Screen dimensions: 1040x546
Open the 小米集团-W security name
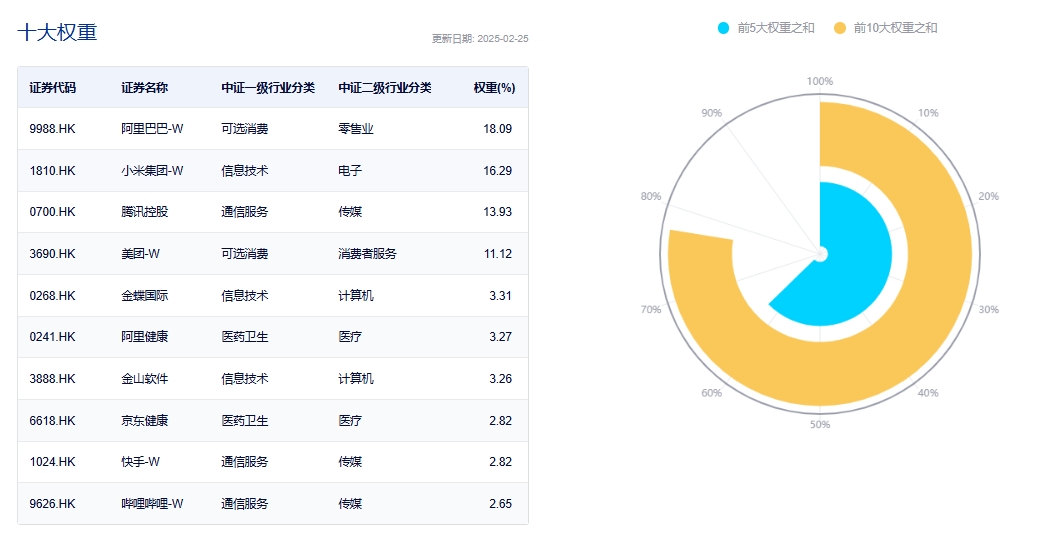(152, 171)
